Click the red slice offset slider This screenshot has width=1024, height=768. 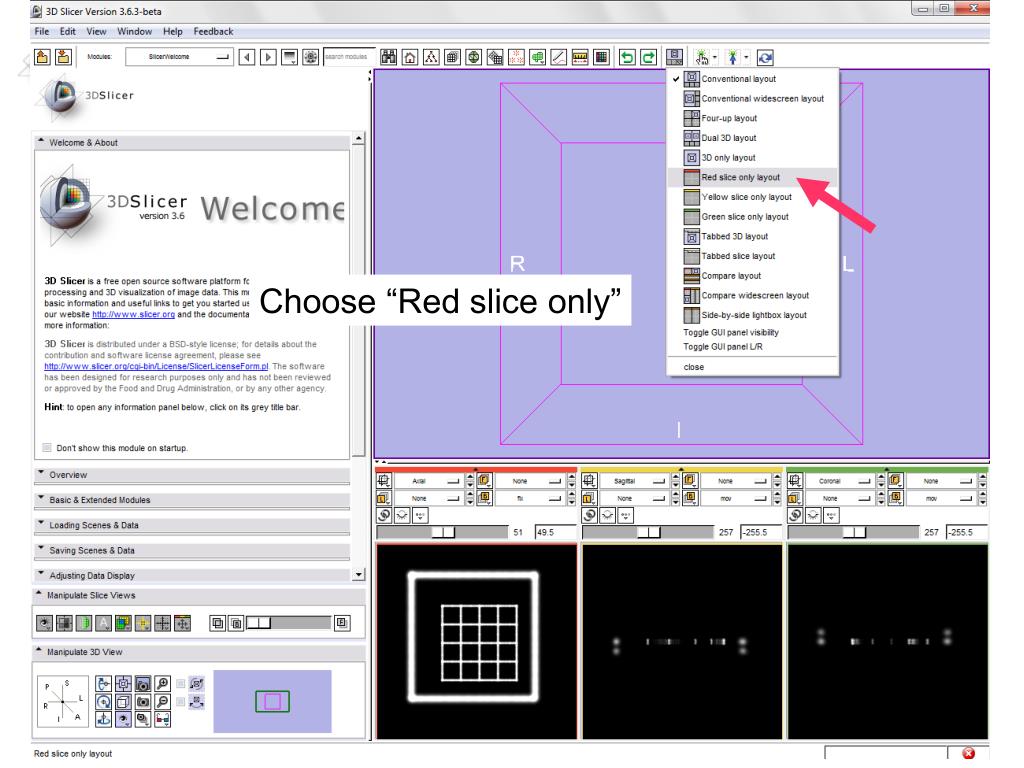click(x=442, y=532)
